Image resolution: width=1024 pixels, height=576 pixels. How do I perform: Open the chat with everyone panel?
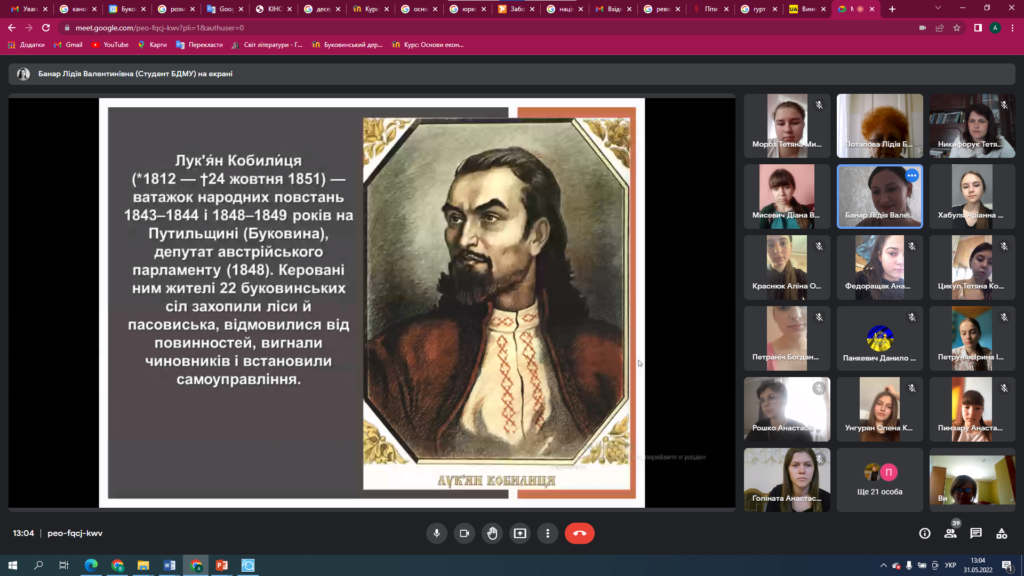point(976,534)
